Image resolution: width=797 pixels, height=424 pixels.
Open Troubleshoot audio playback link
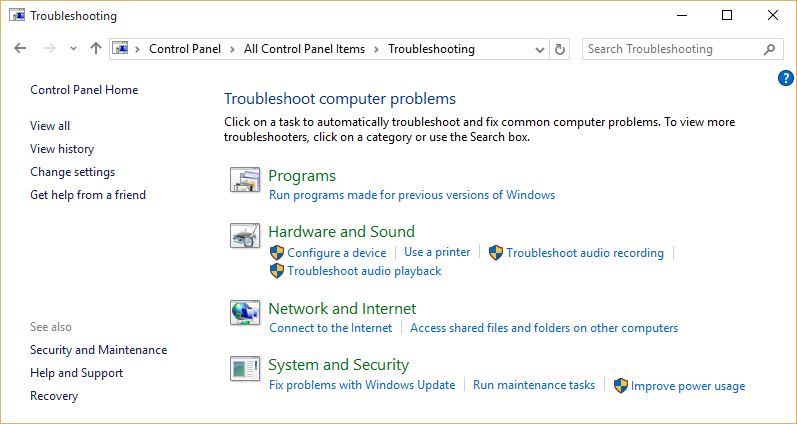364,271
